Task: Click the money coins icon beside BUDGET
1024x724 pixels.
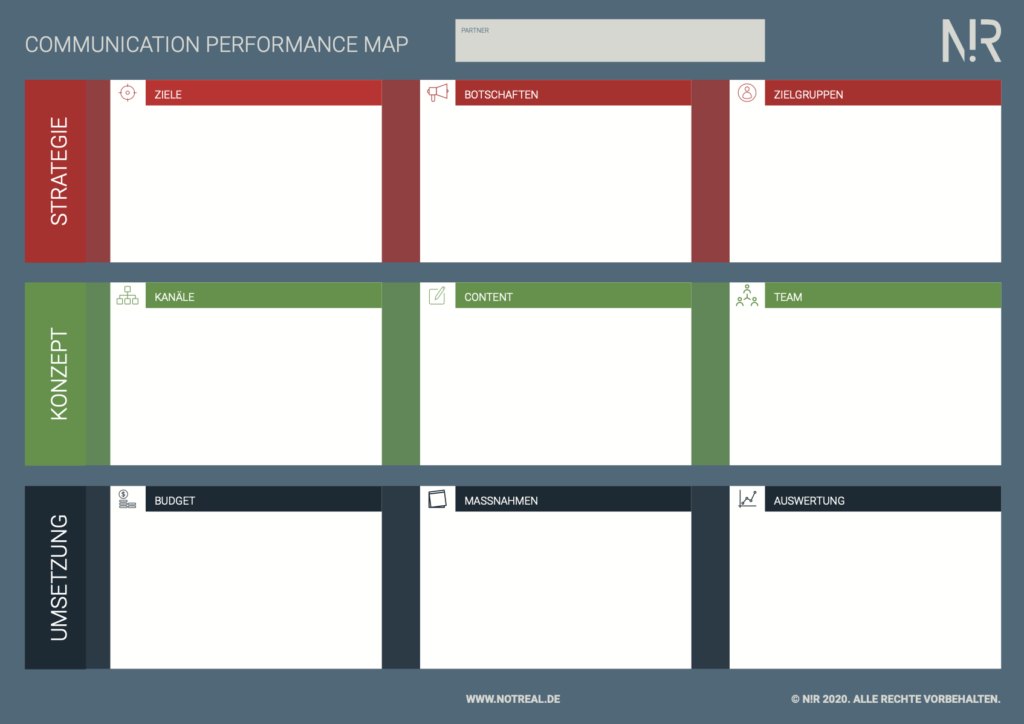Action: tap(127, 499)
